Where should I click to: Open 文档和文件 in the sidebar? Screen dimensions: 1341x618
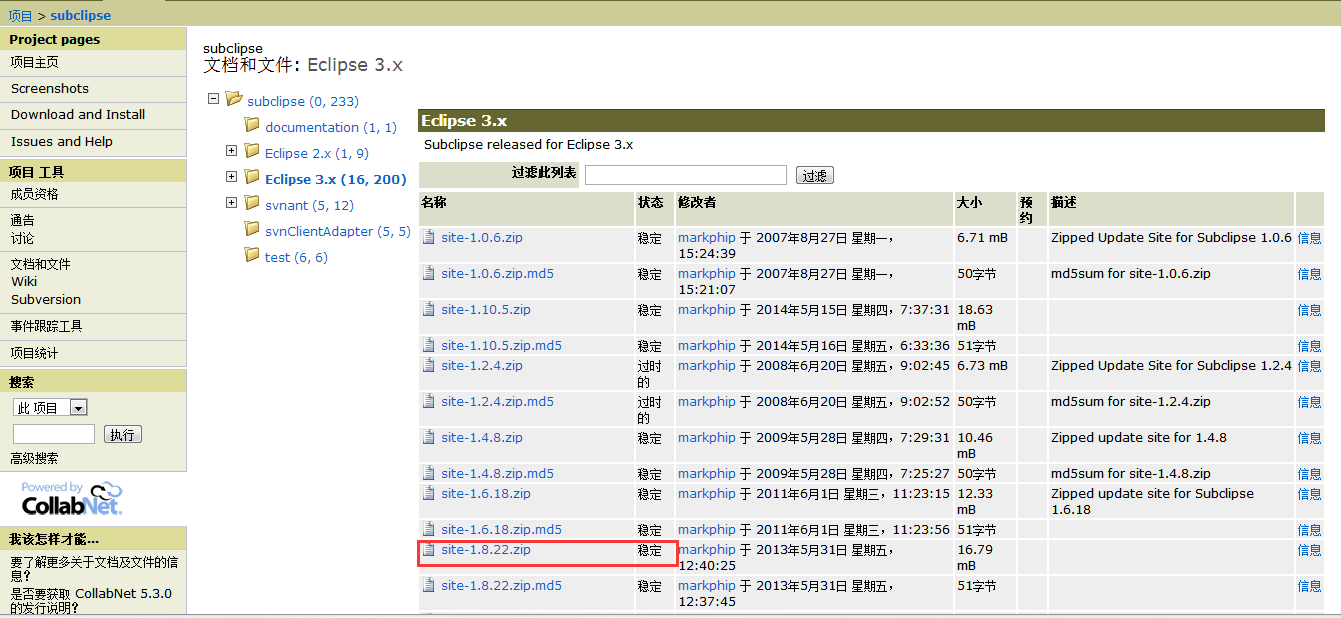[x=41, y=264]
